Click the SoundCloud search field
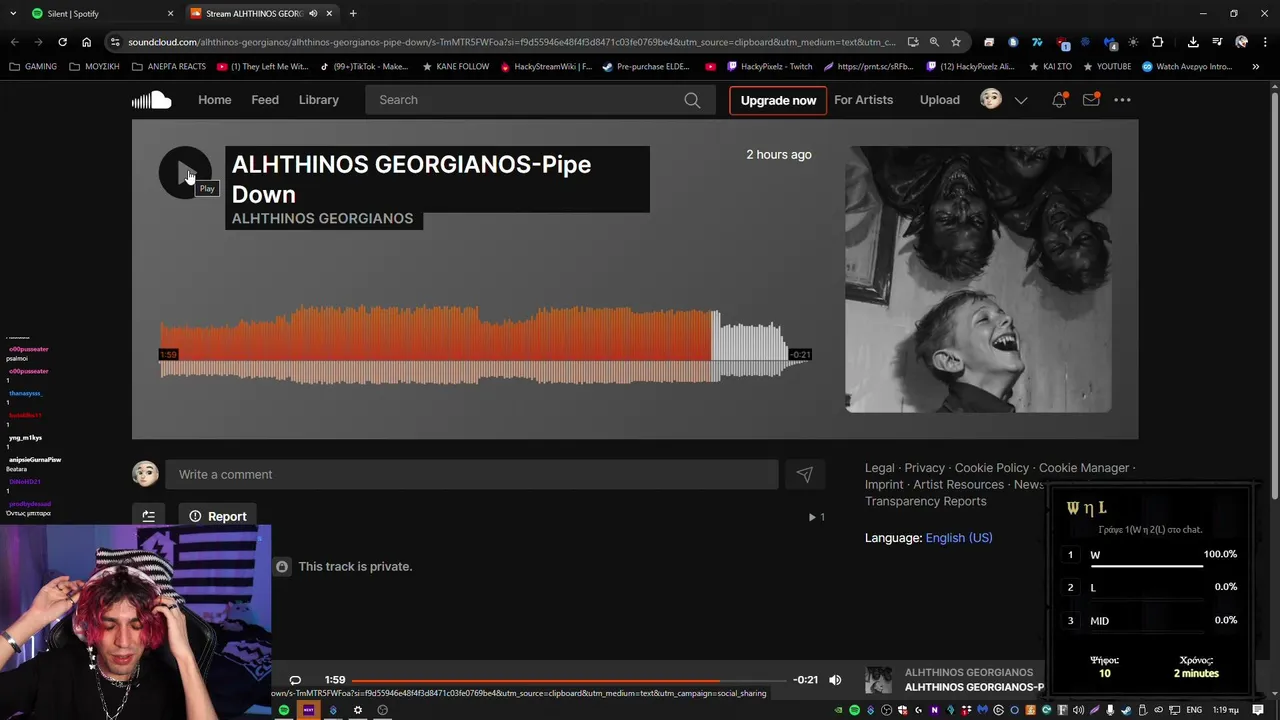Viewport: 1280px width, 720px height. click(x=541, y=100)
